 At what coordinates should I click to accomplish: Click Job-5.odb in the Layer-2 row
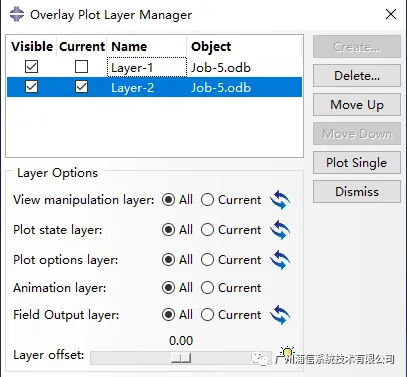coord(221,88)
